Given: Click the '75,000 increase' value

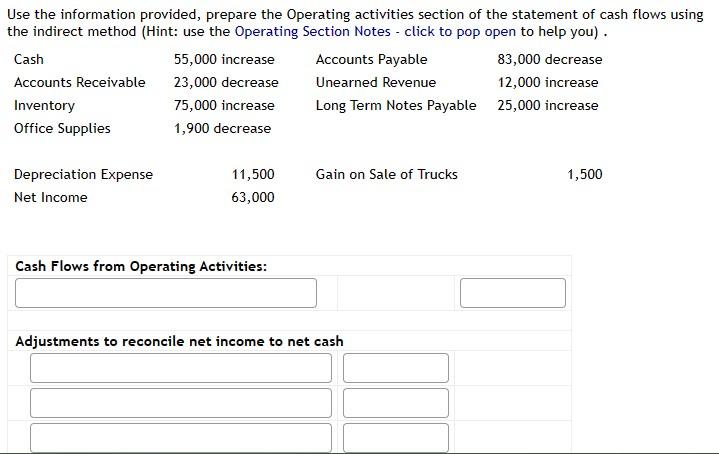Looking at the screenshot, I should point(224,105).
